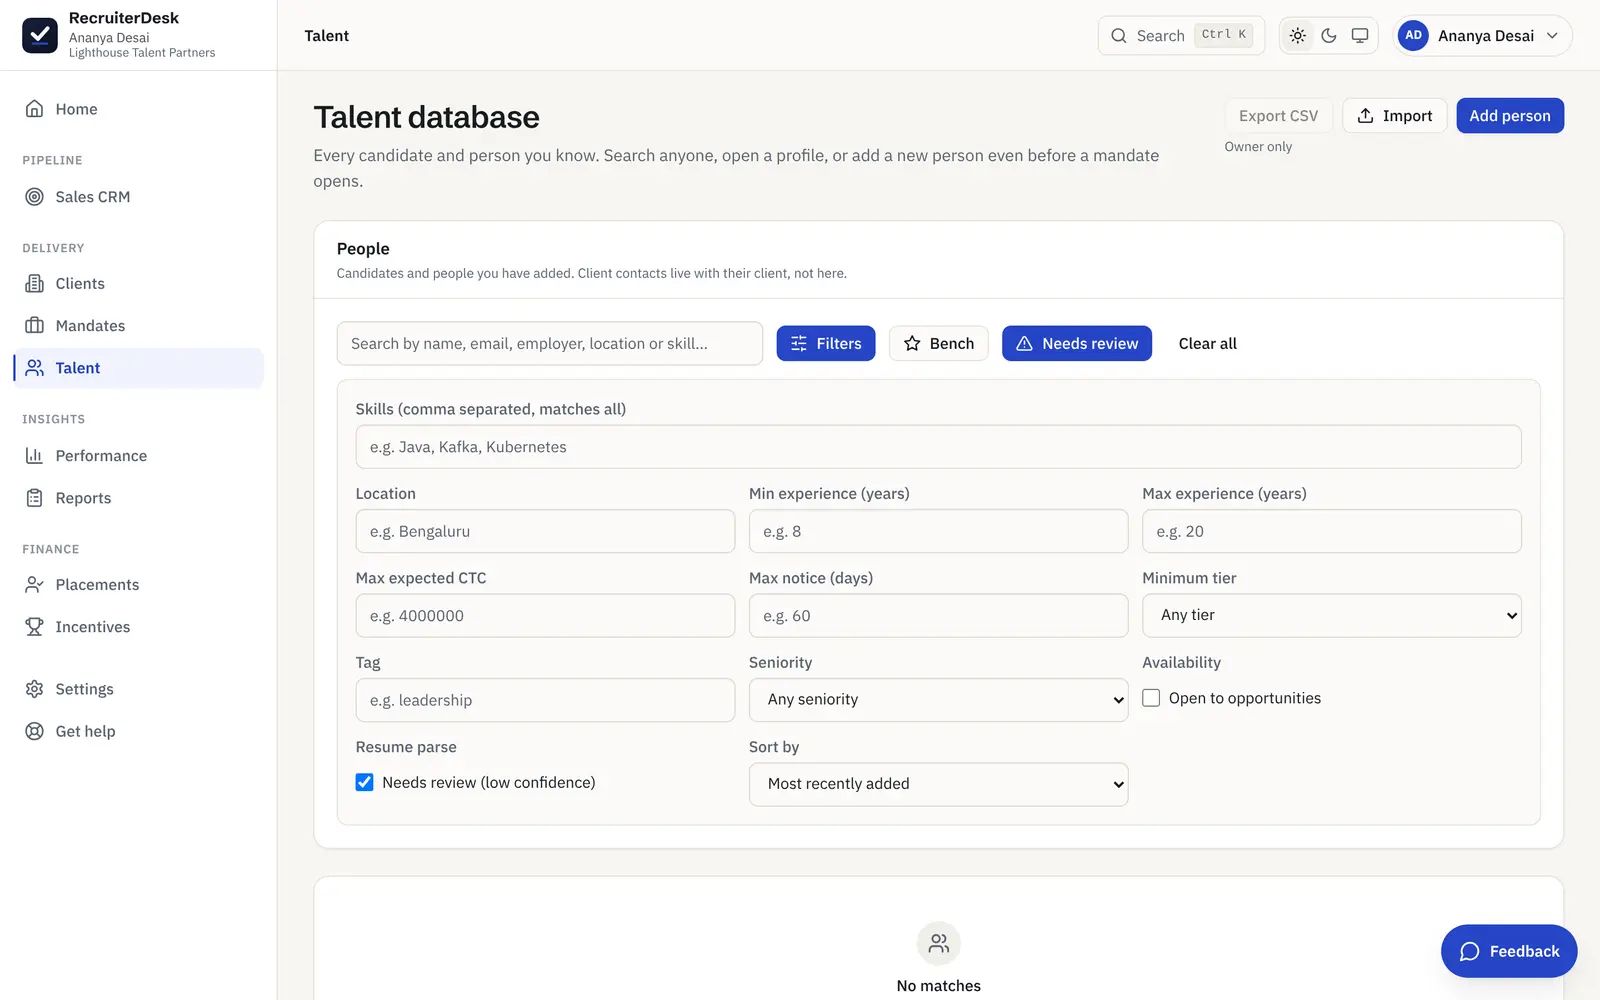This screenshot has width=1600, height=1000.
Task: Open Settings in the sidebar
Action: (139, 689)
